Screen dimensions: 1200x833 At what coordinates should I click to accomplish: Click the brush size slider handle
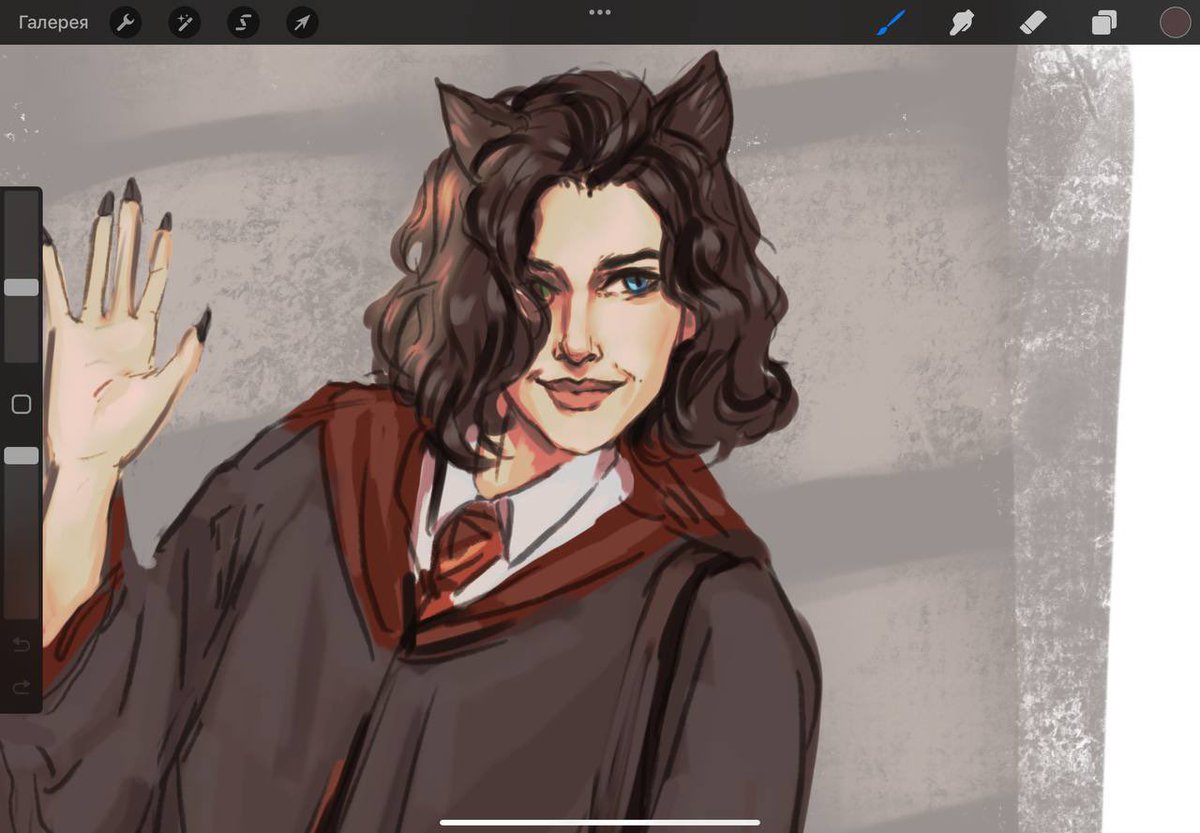pyautogui.click(x=21, y=287)
